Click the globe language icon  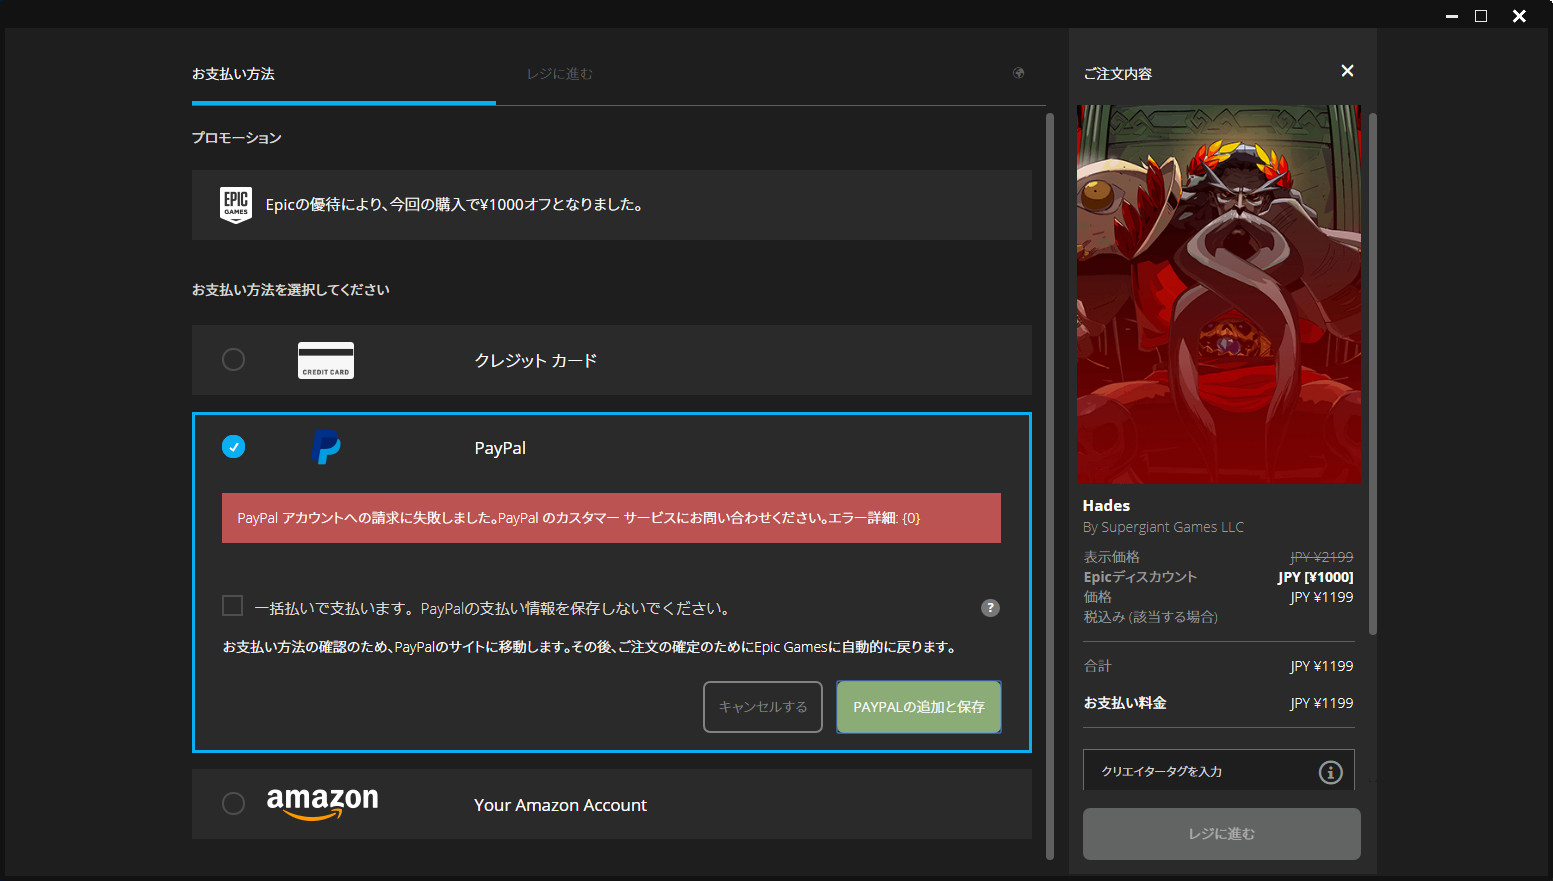(x=1018, y=73)
